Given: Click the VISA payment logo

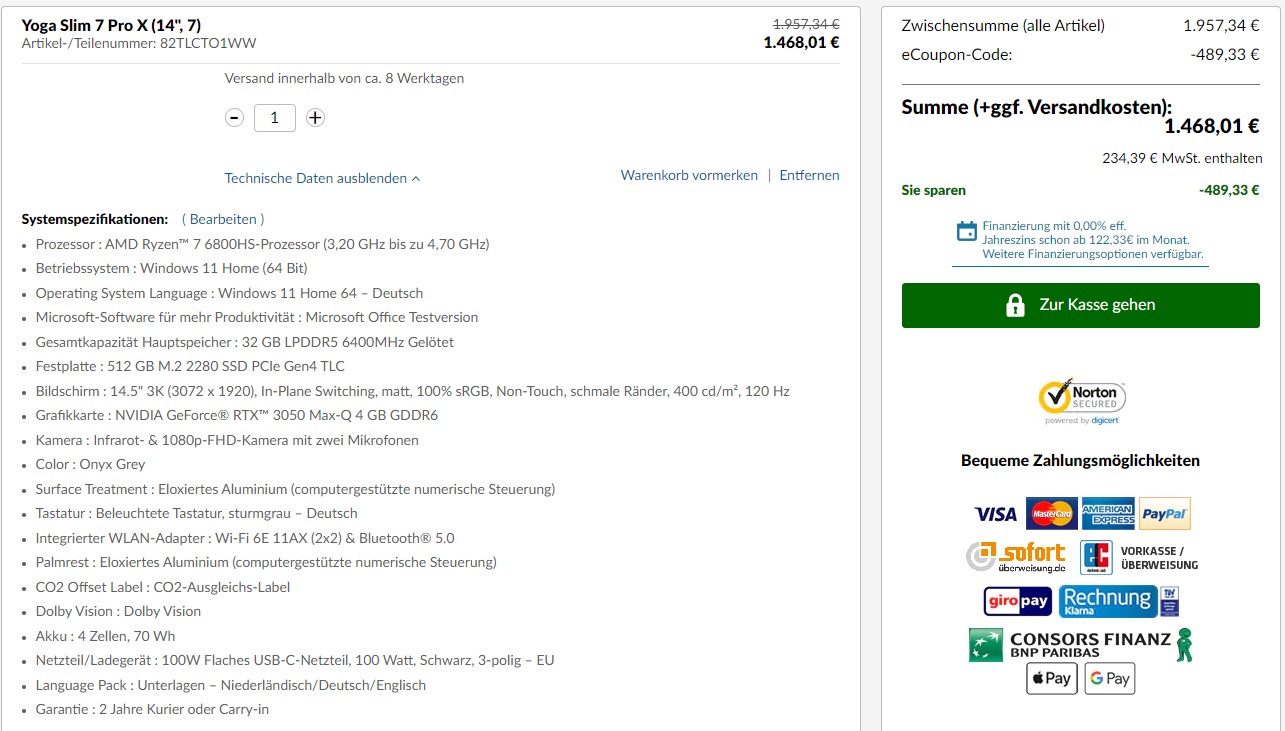Looking at the screenshot, I should [x=995, y=514].
